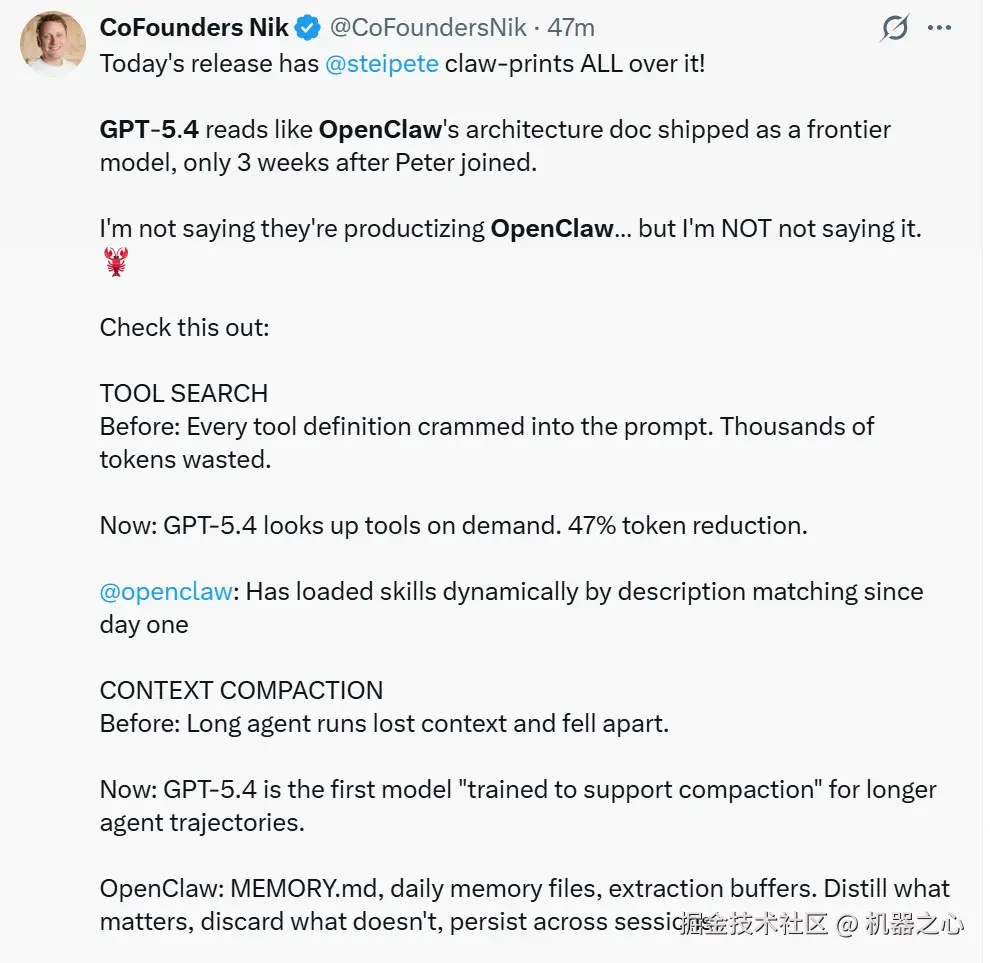The image size is (990, 963).
Task: Open the CoFounders Nik display name
Action: (194, 28)
